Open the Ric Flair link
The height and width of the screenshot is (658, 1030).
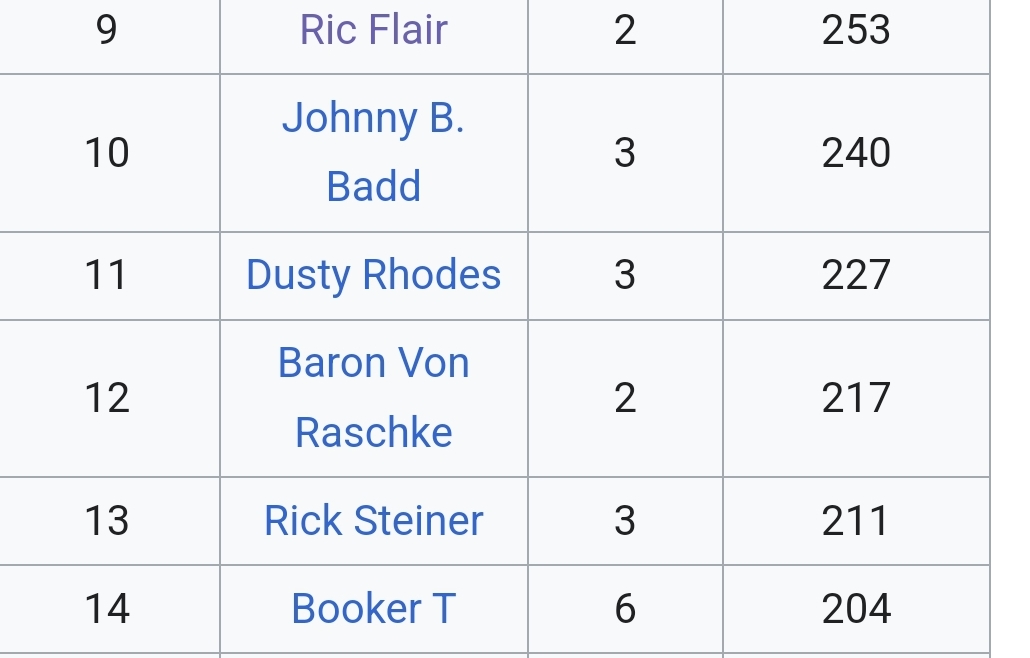373,30
